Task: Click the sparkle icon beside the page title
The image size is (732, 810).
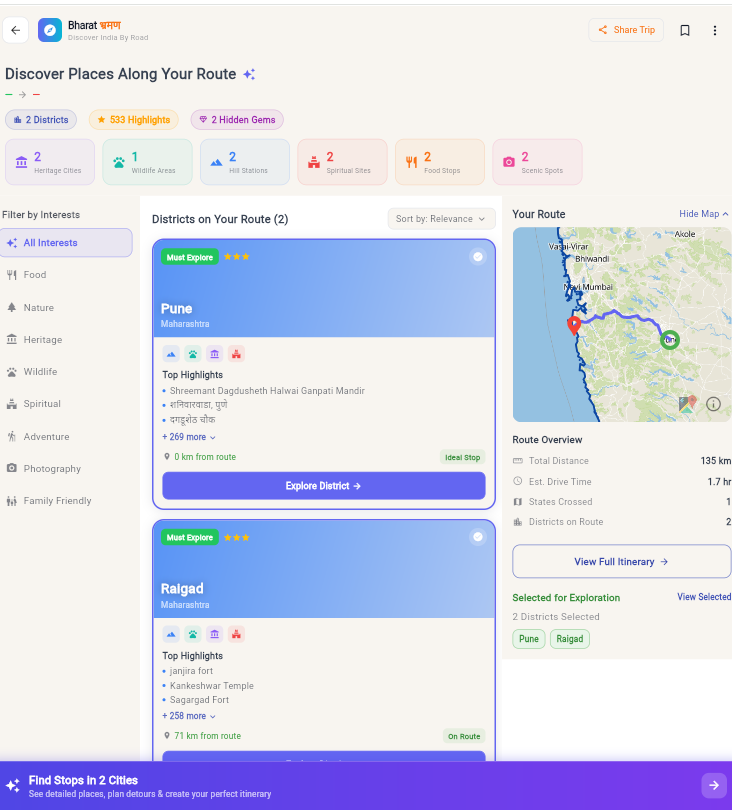Action: click(249, 74)
